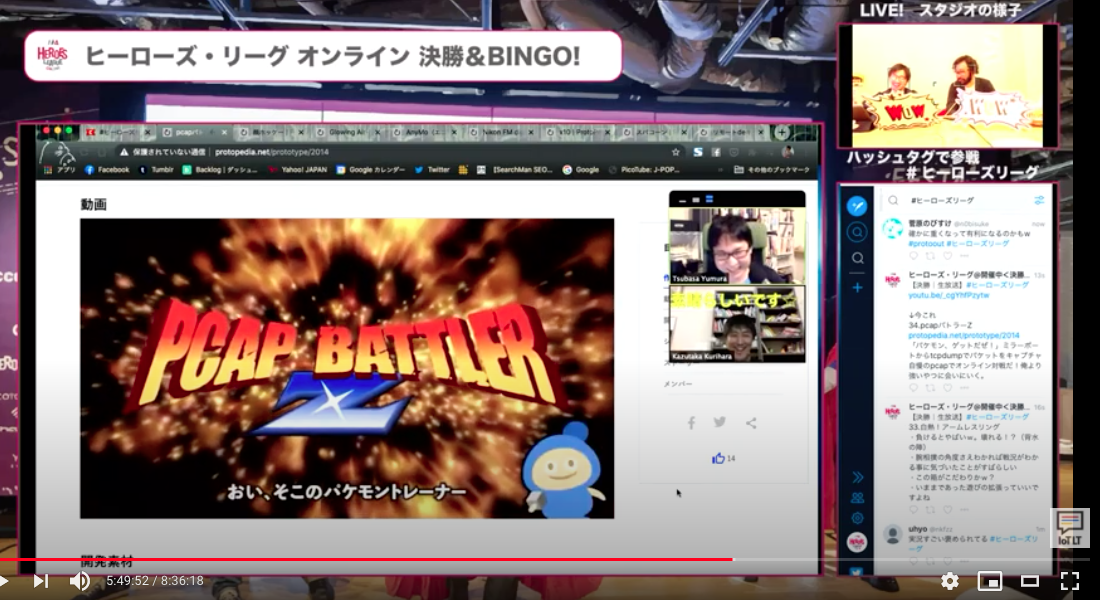The width and height of the screenshot is (1100, 600).
Task: Expand the Twitter sidebar with double chevron
Action: point(857,477)
